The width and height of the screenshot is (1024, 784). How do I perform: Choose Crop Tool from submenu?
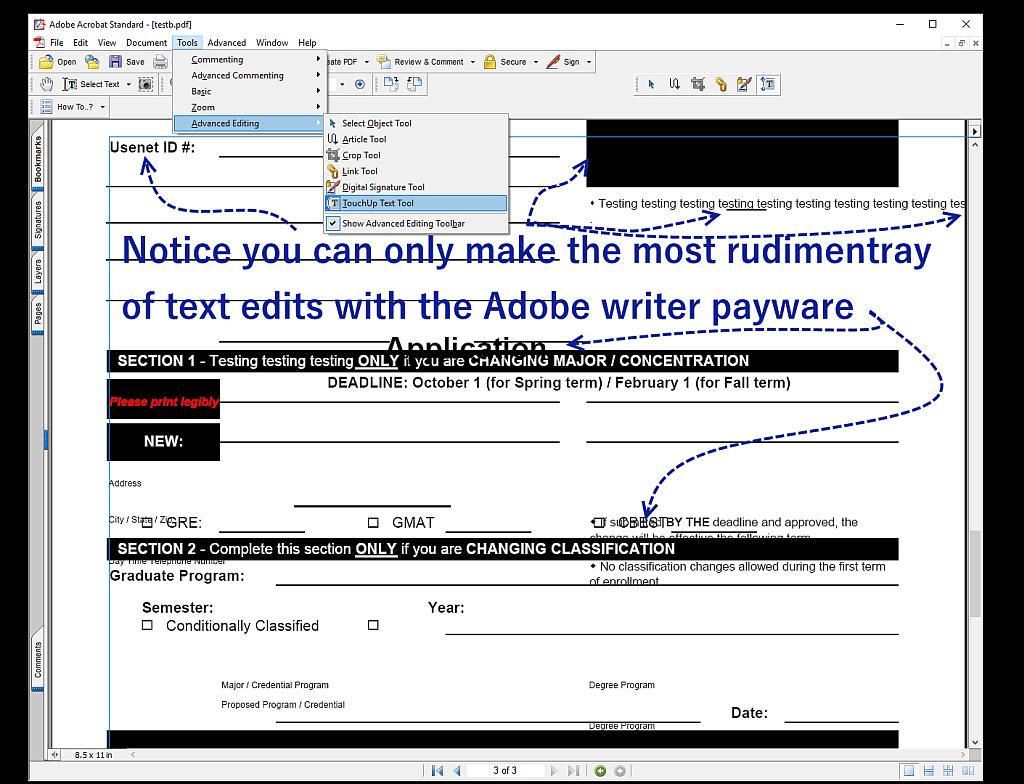tap(415, 155)
